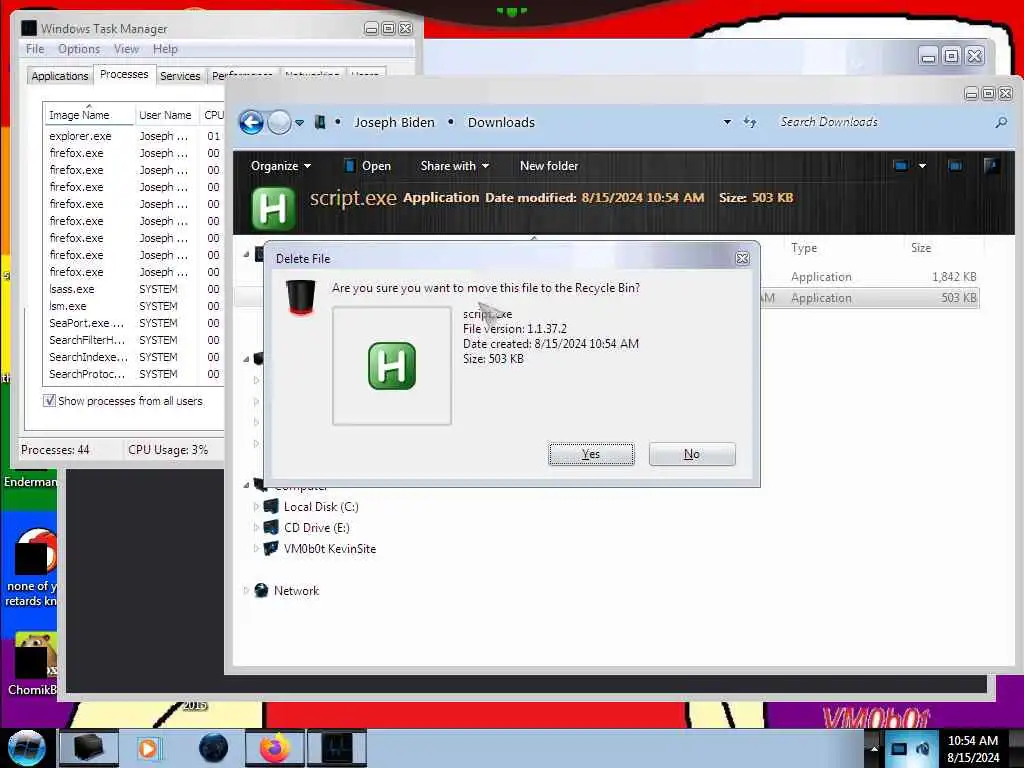The height and width of the screenshot is (768, 1024).
Task: Click No in the Delete File dialog
Action: (692, 454)
